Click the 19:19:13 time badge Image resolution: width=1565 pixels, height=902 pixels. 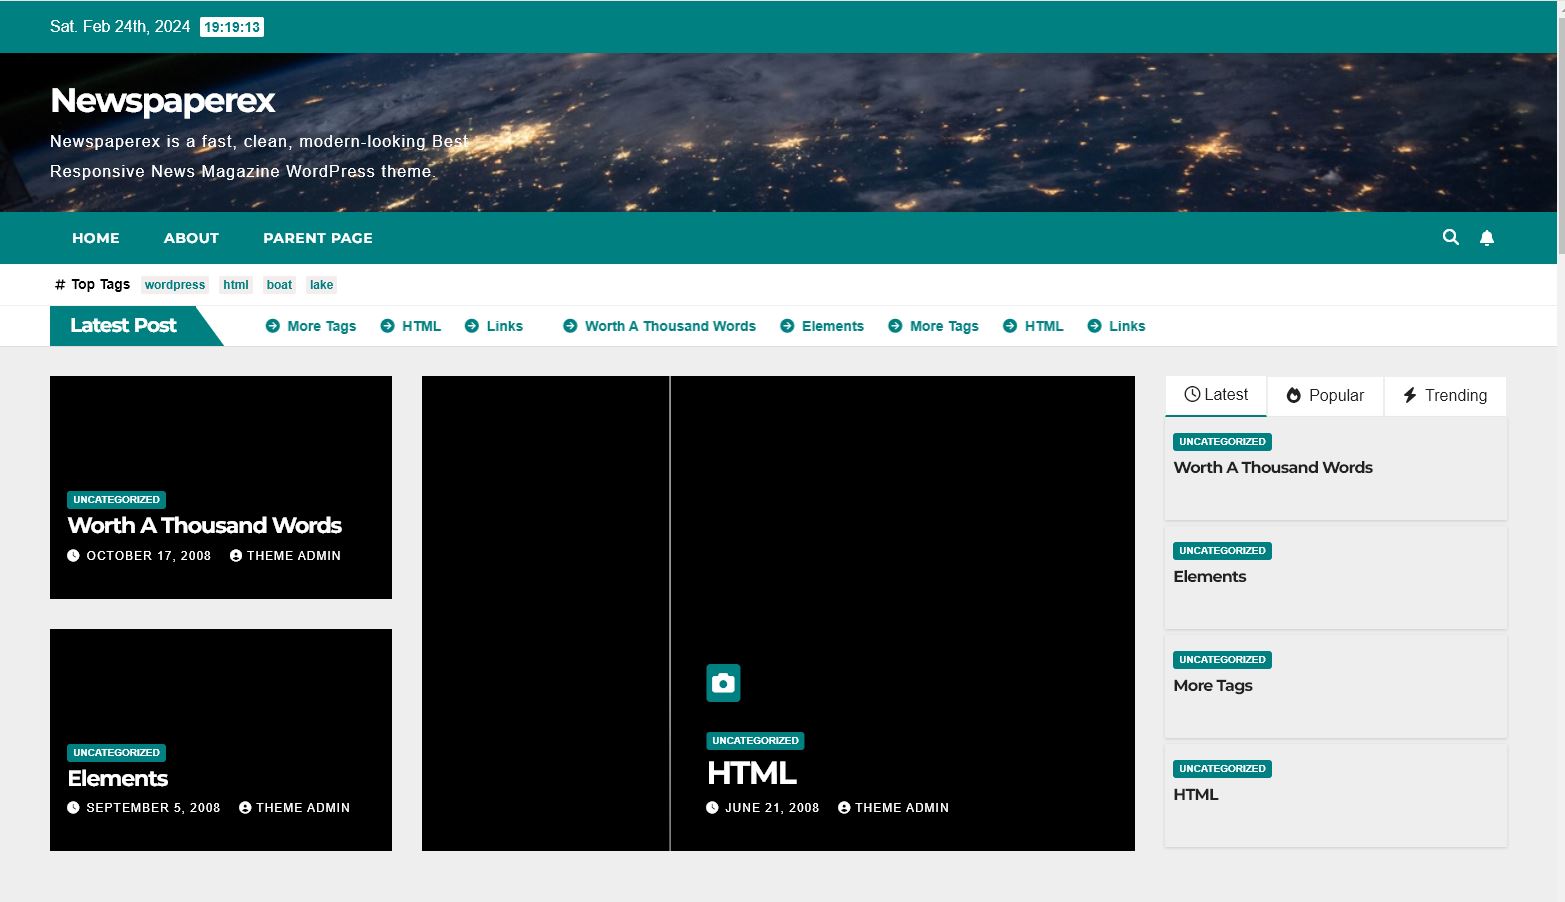coord(232,27)
